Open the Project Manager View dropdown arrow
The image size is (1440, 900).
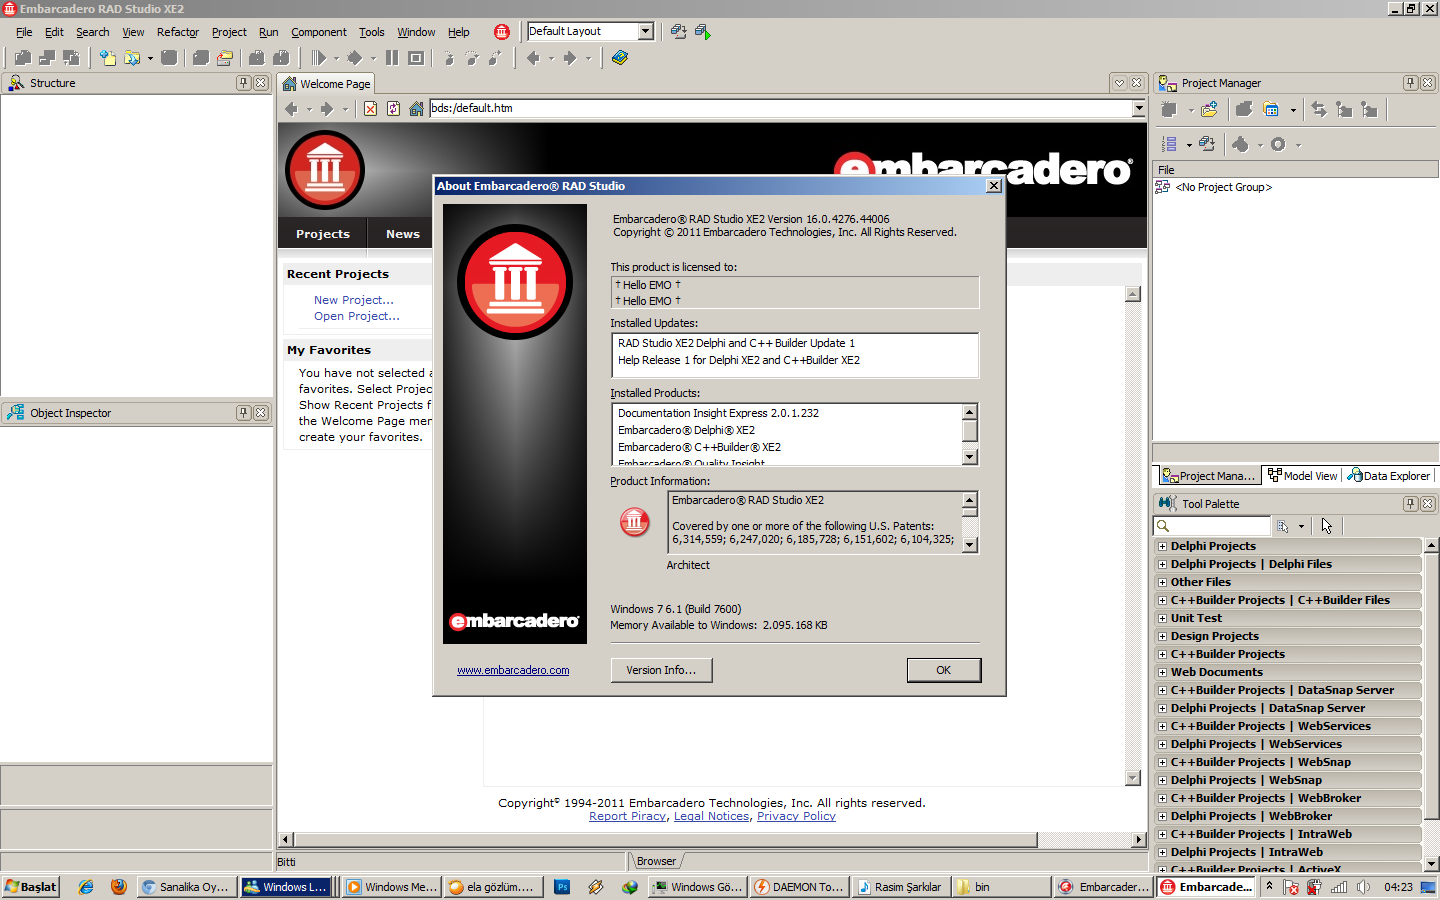(x=1293, y=110)
